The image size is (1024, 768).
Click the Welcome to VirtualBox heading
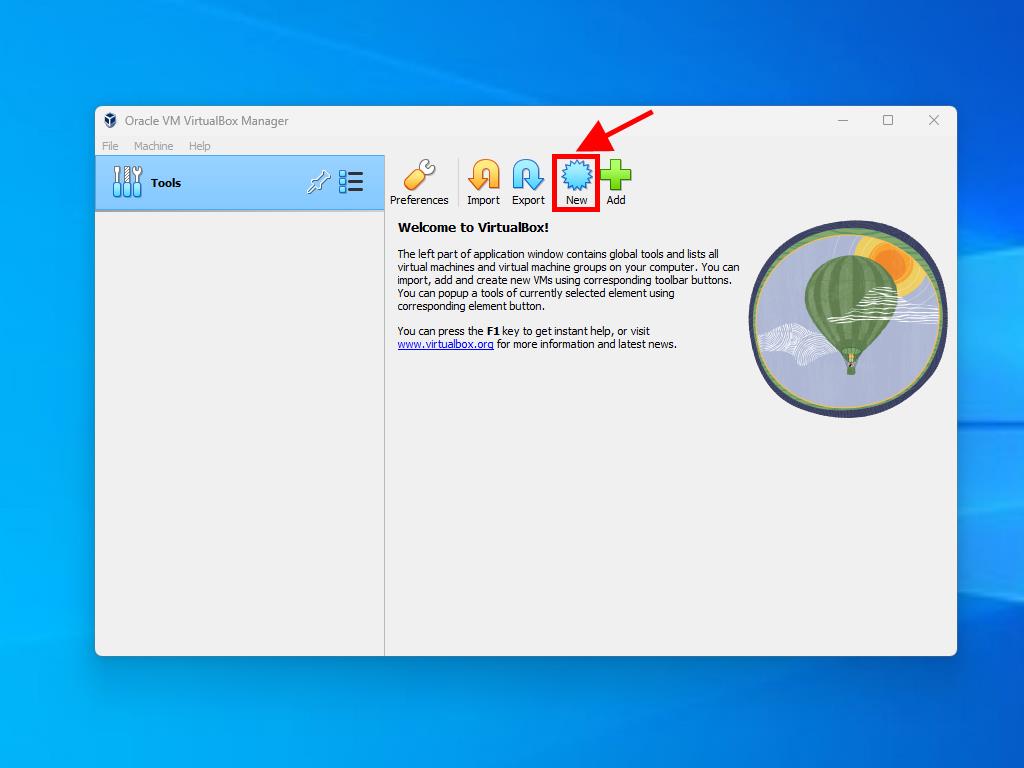click(469, 227)
